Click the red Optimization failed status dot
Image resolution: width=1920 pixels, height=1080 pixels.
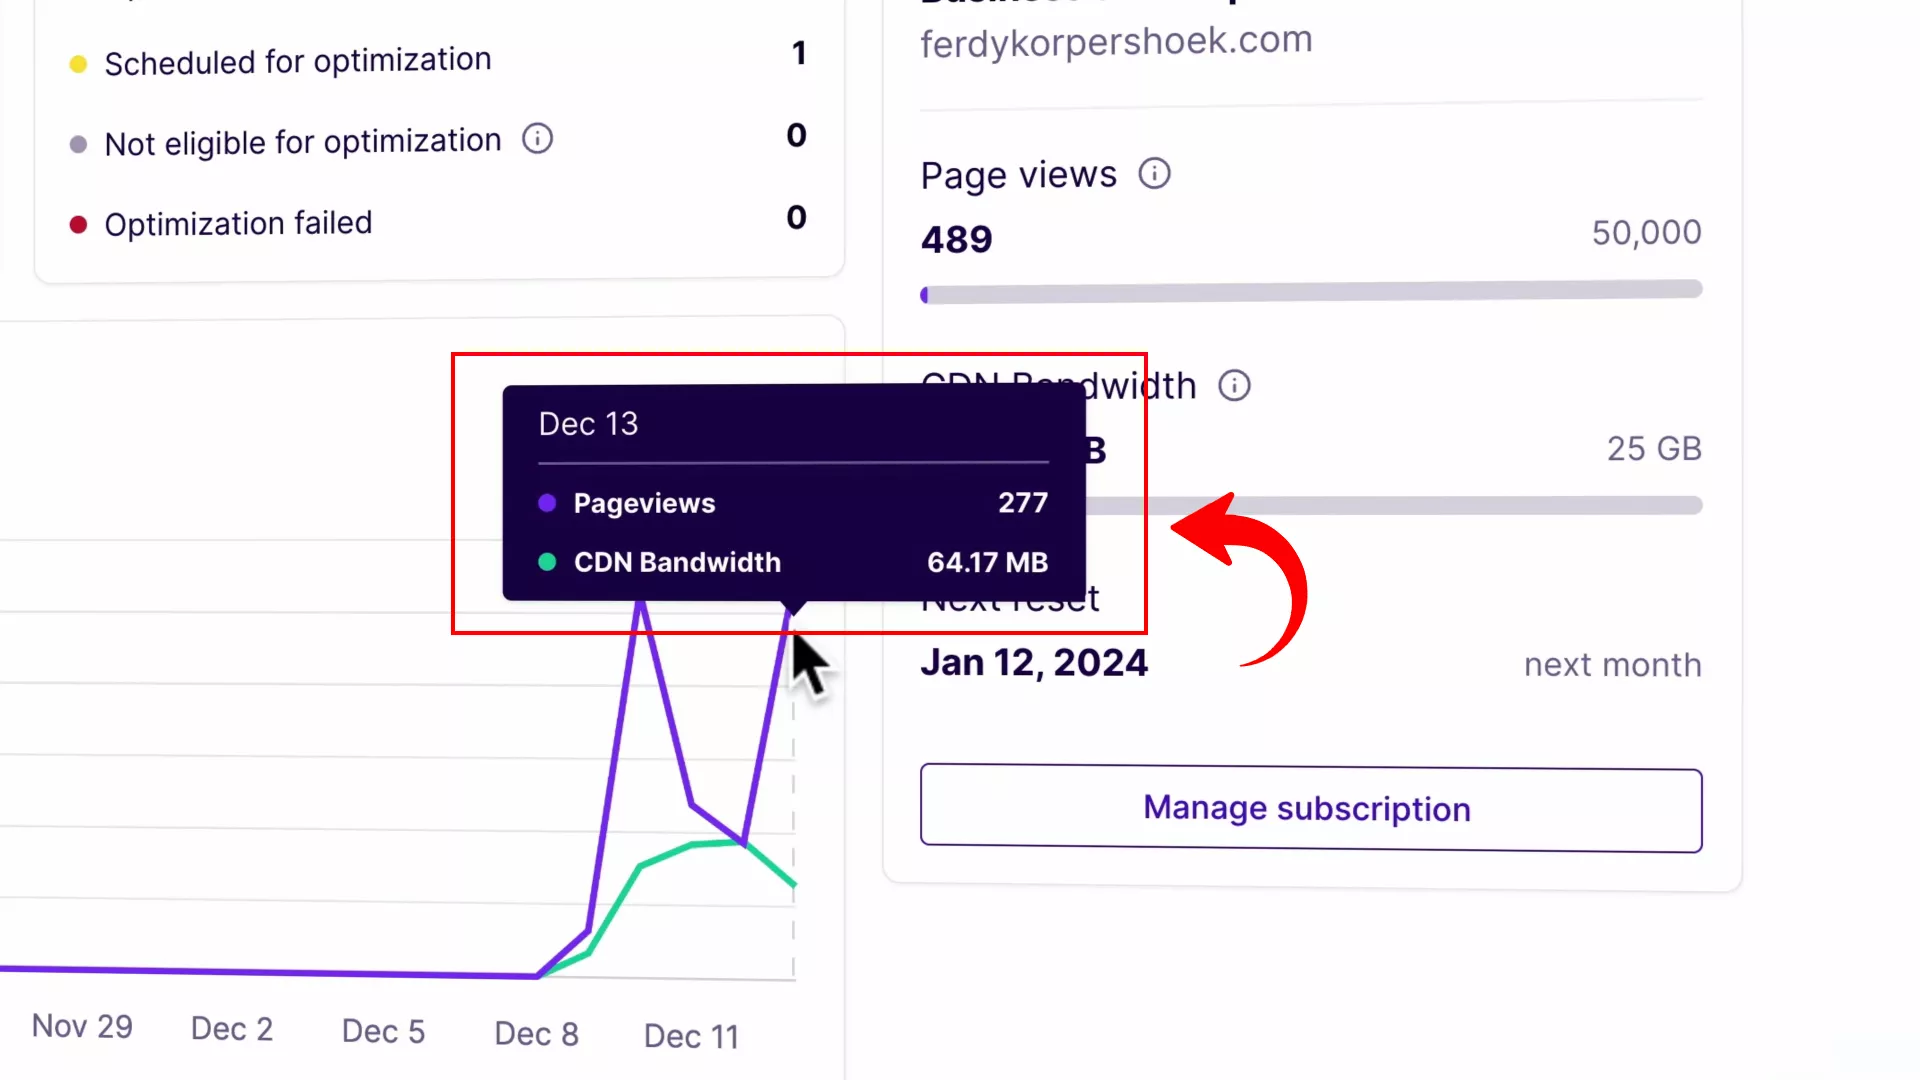(78, 224)
